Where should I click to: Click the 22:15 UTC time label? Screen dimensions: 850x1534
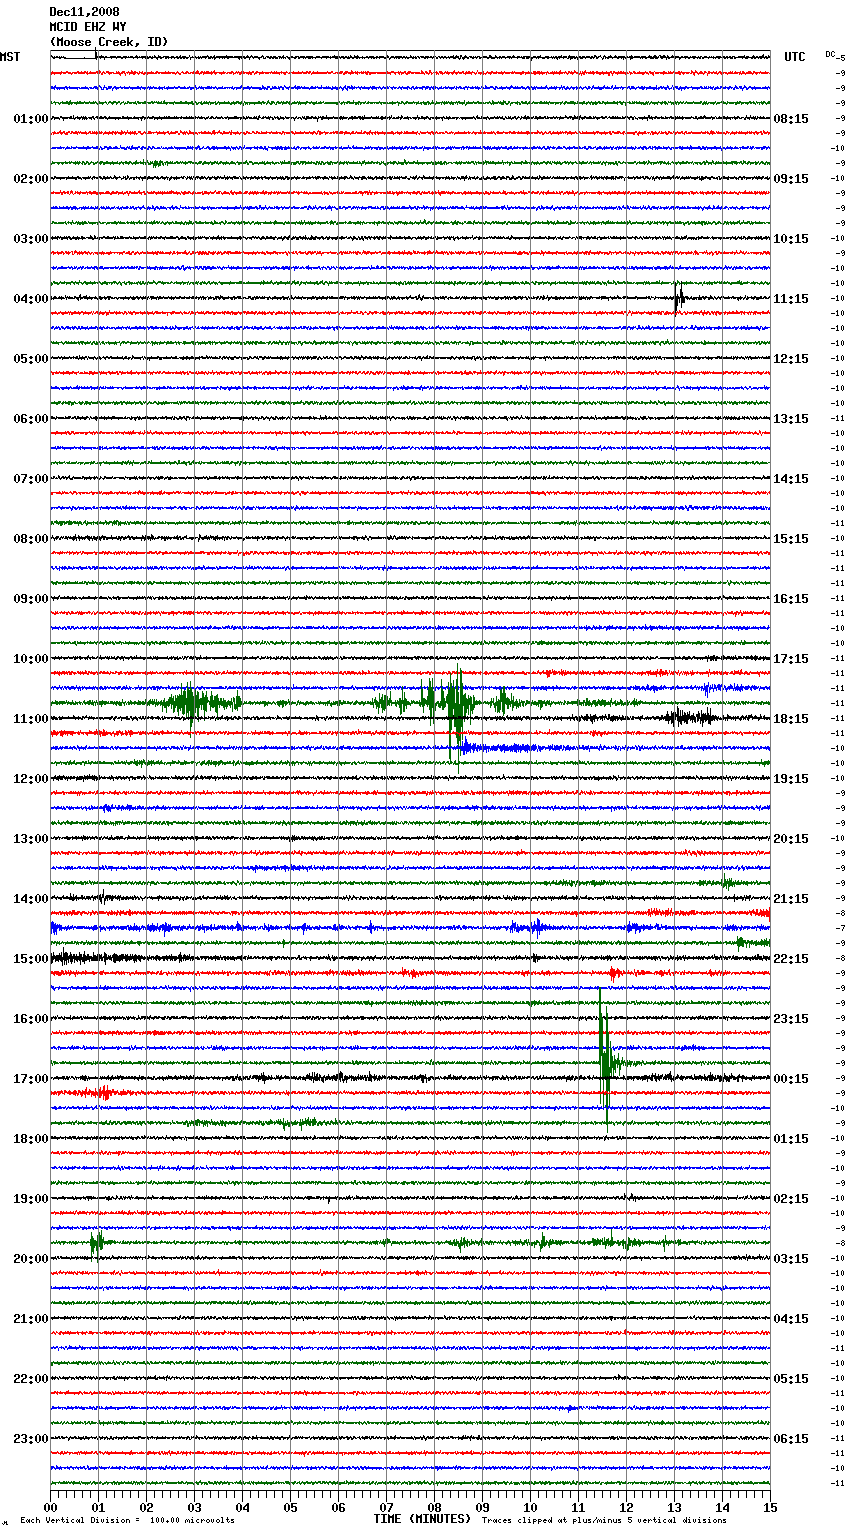[791, 959]
